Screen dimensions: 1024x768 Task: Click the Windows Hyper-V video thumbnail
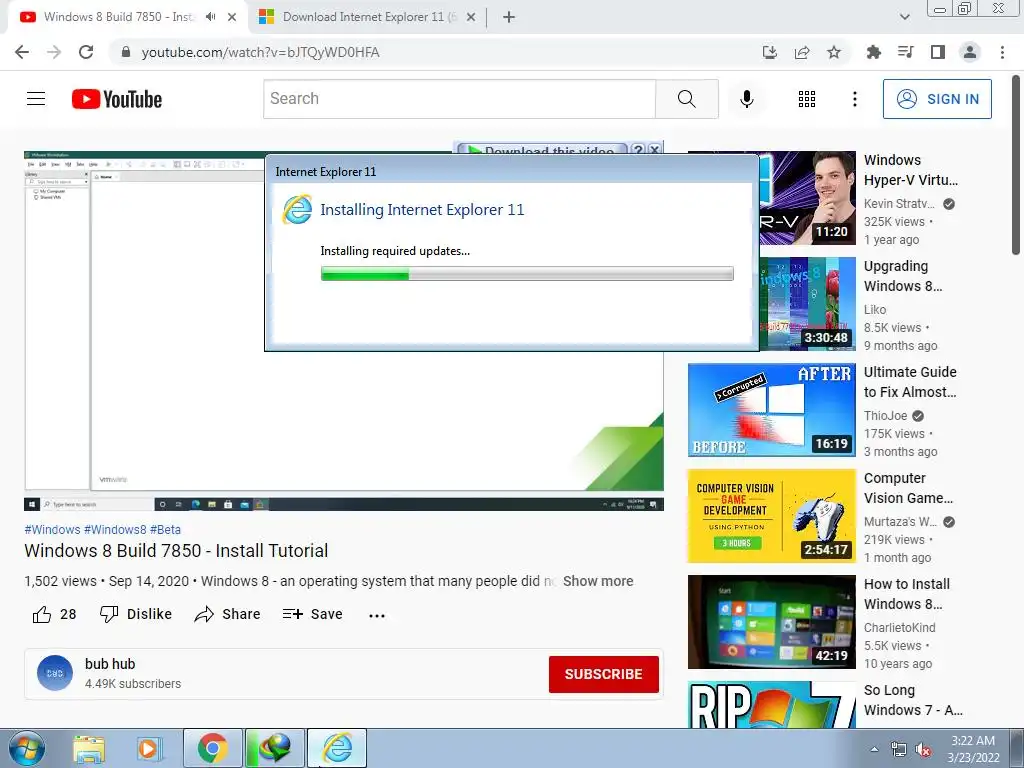pyautogui.click(x=807, y=198)
